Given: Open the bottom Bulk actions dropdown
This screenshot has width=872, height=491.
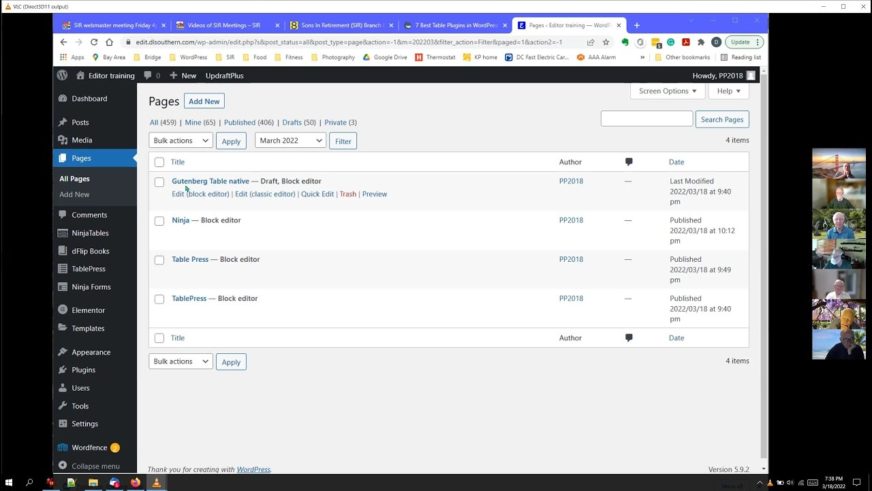Looking at the screenshot, I should click(181, 361).
